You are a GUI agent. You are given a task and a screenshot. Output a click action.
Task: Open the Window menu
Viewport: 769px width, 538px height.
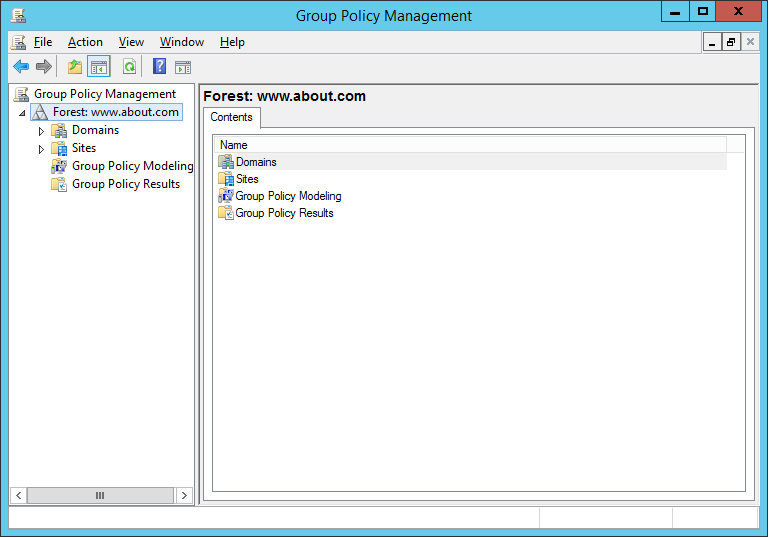coord(181,42)
